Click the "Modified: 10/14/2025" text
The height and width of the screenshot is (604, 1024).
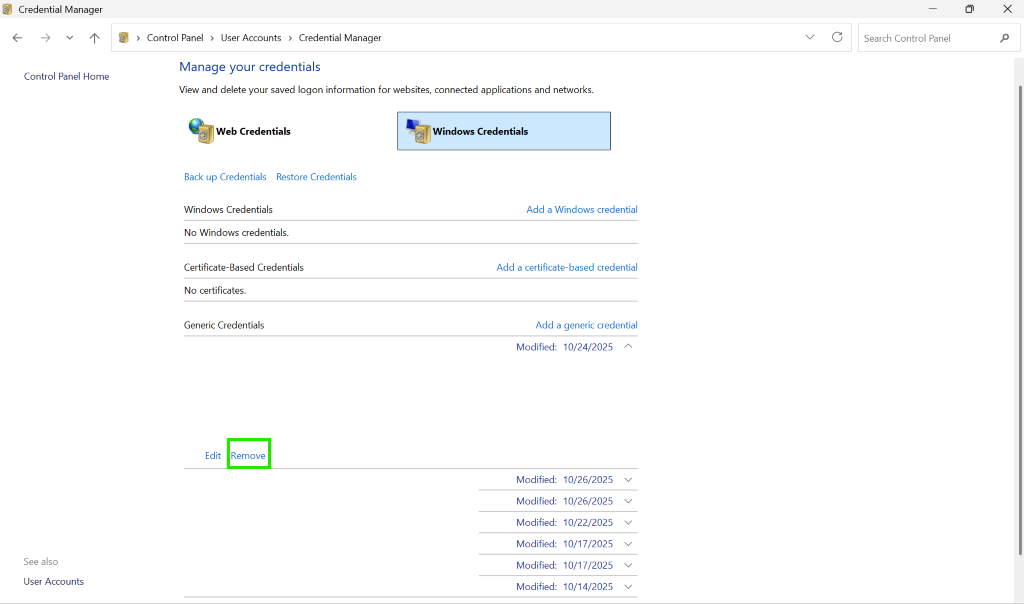[x=564, y=586]
